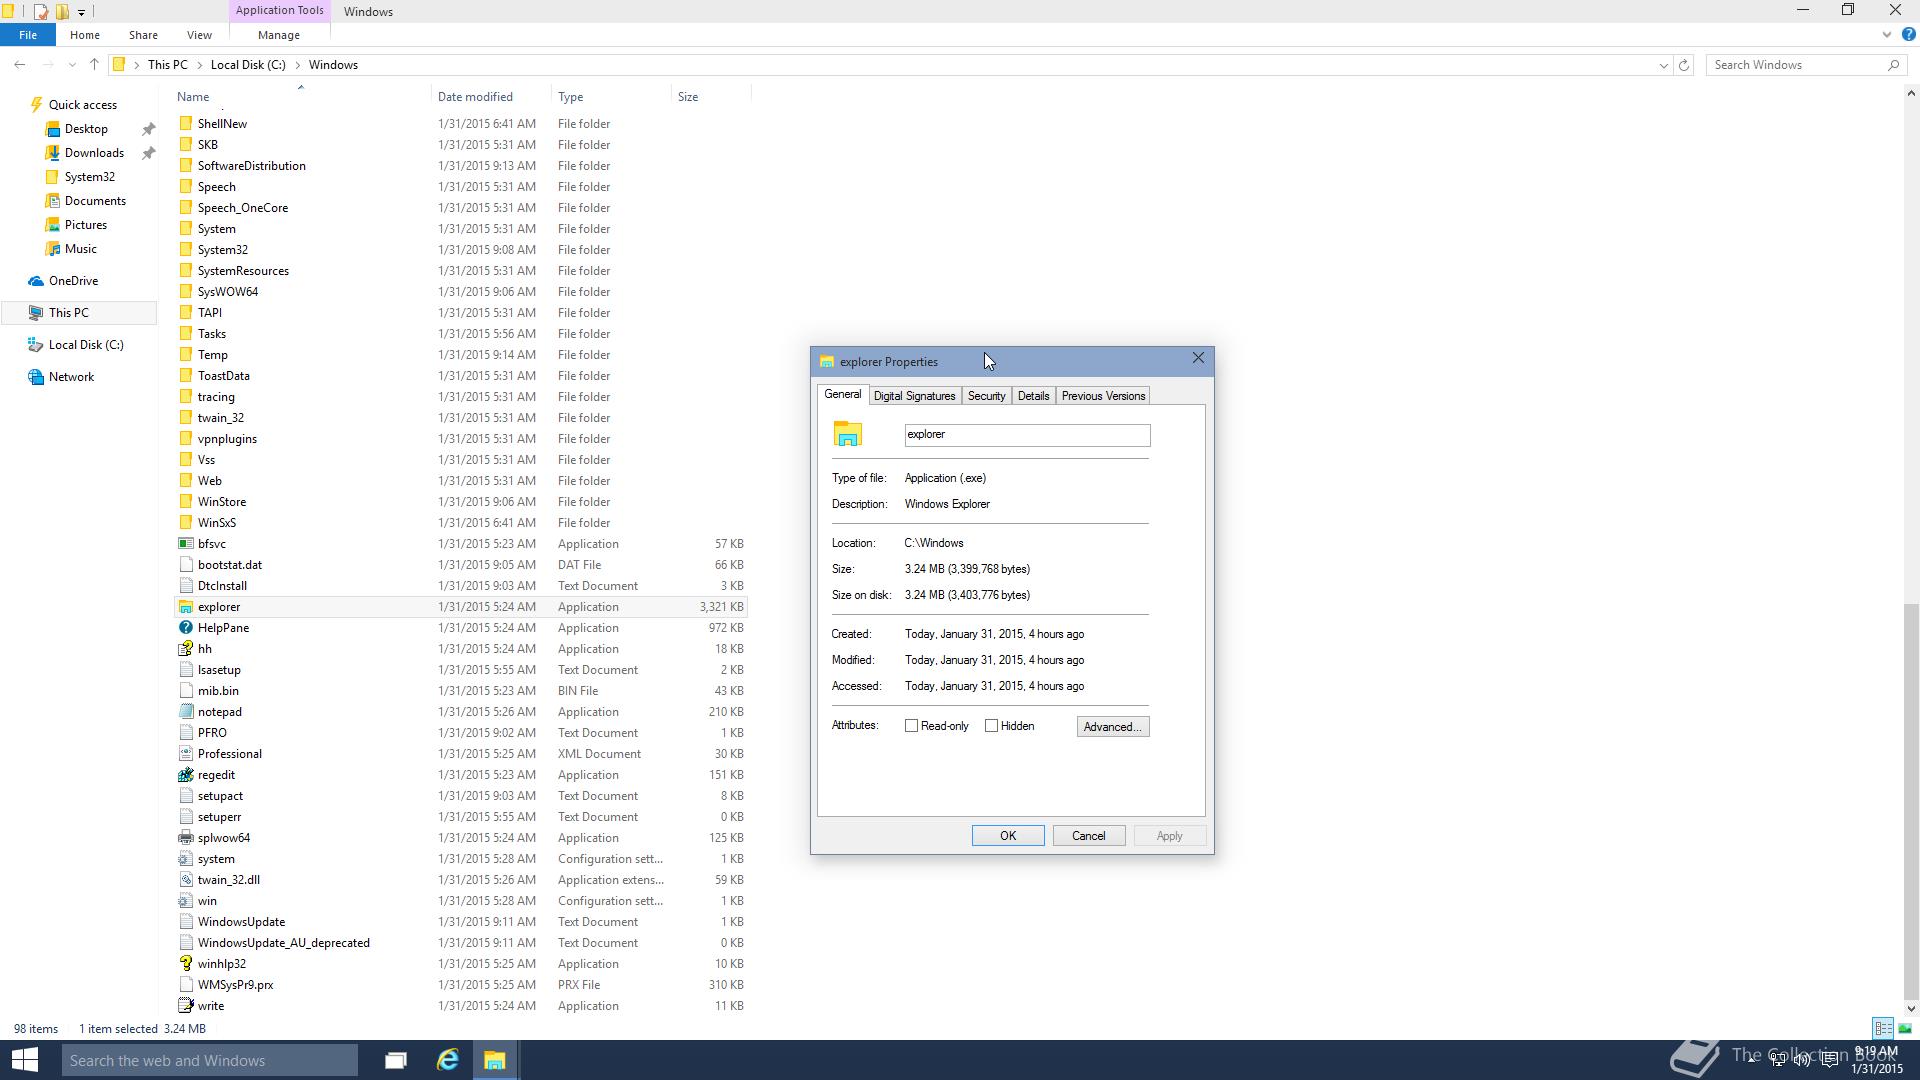
Task: Select OneDrive in navigation pane
Action: click(73, 281)
